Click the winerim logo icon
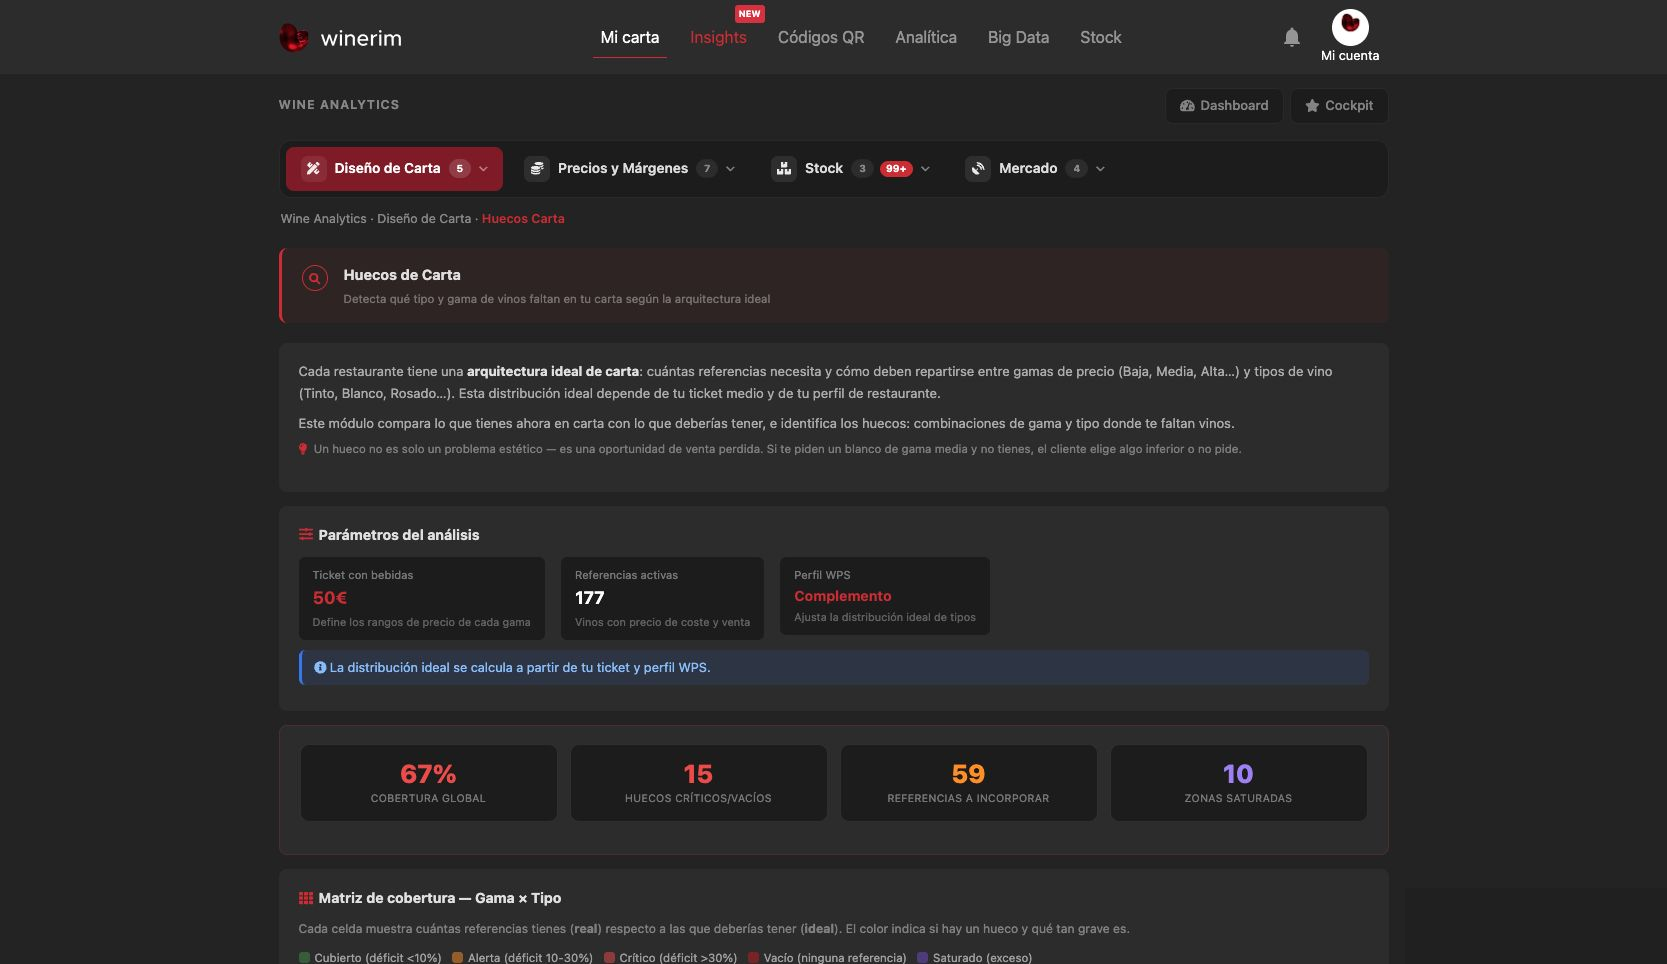 coord(293,38)
